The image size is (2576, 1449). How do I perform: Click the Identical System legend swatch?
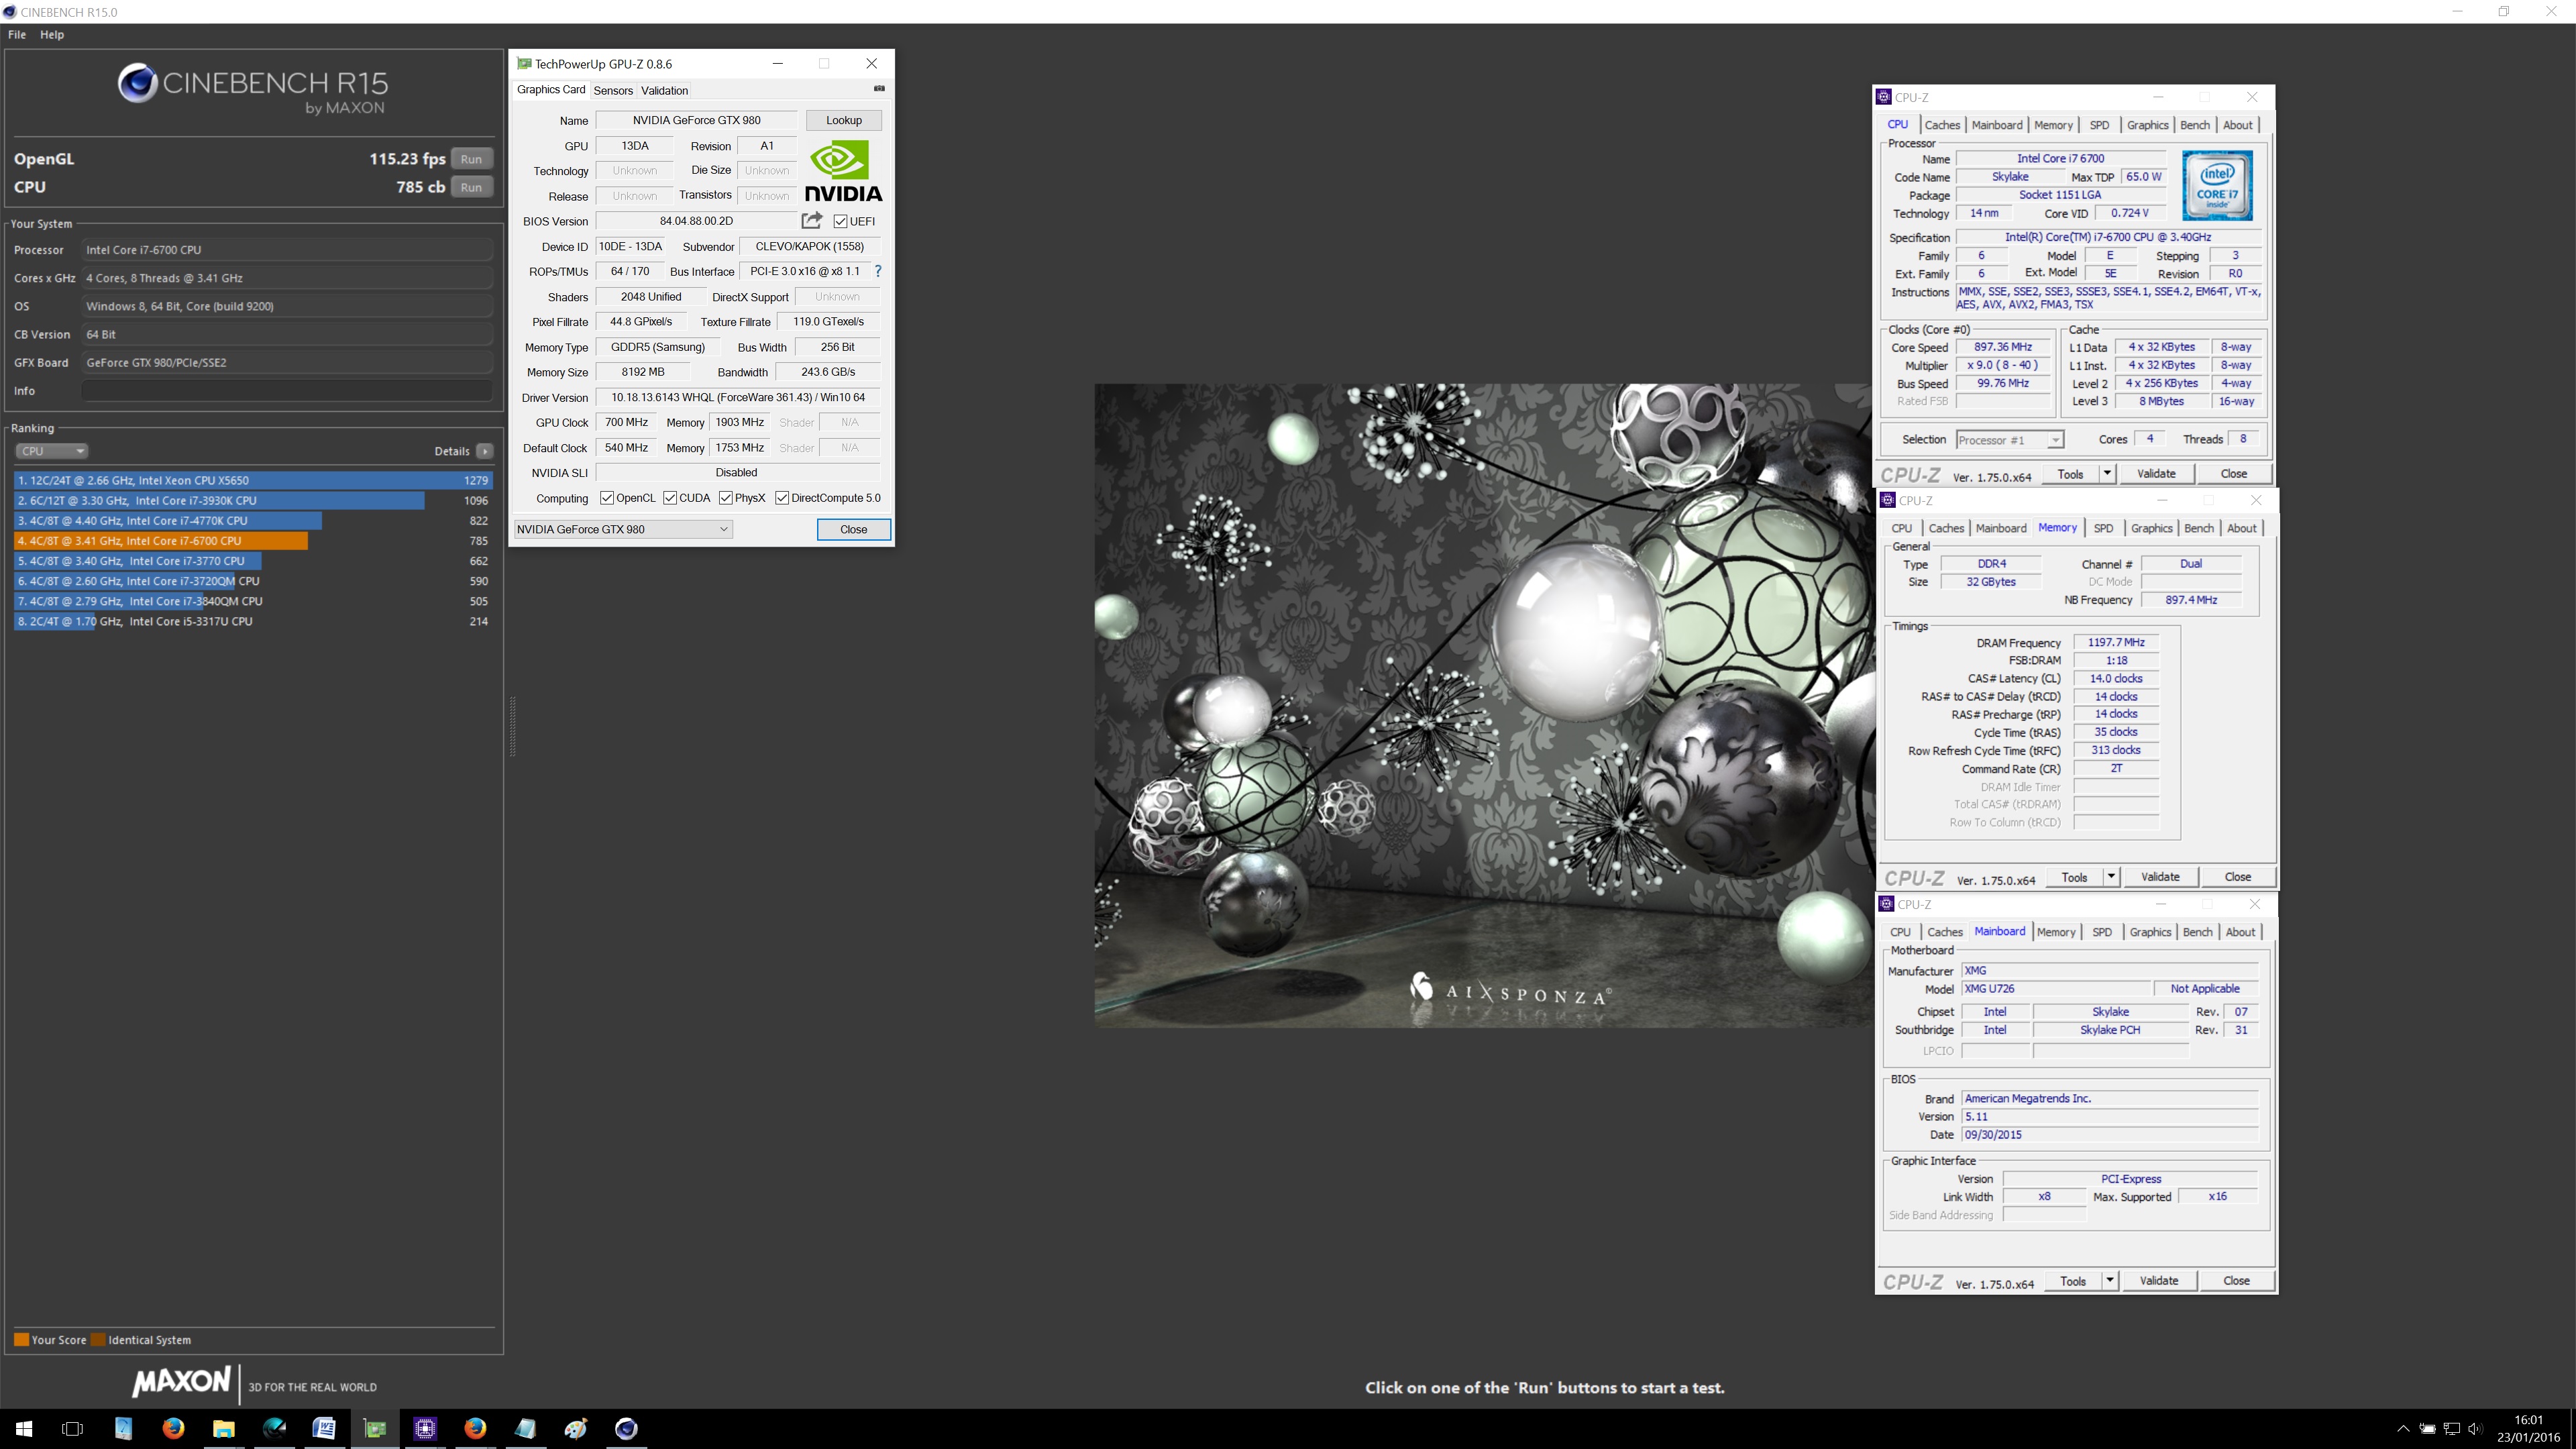tap(98, 1339)
